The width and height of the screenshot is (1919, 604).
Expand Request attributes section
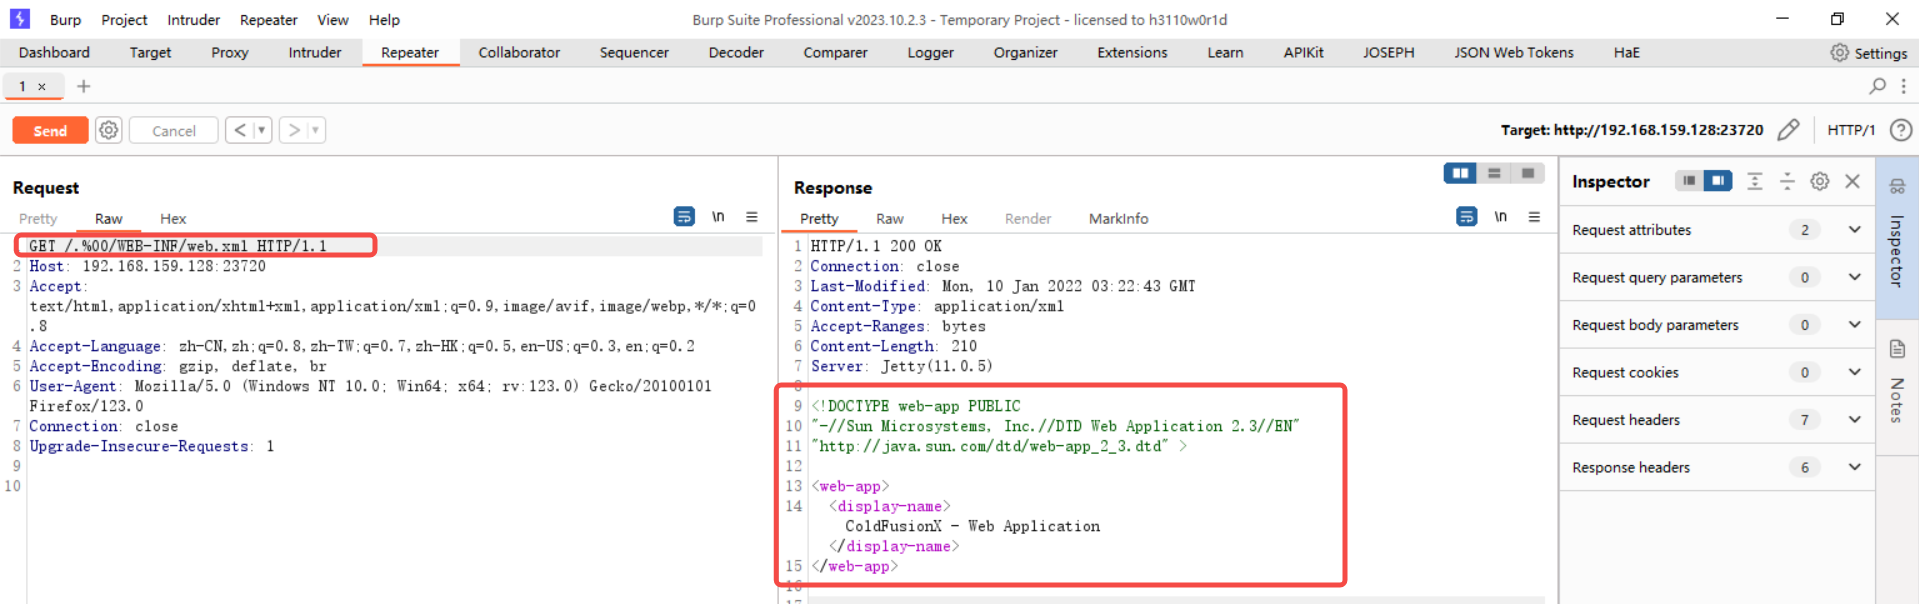[1854, 230]
